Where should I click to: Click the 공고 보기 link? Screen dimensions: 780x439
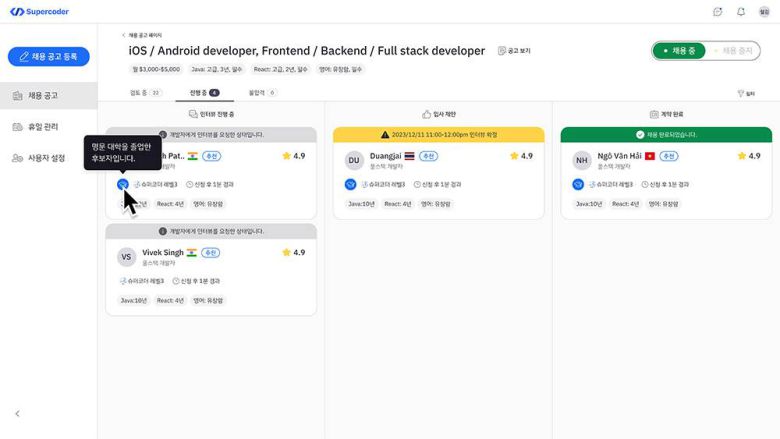[x=515, y=50]
